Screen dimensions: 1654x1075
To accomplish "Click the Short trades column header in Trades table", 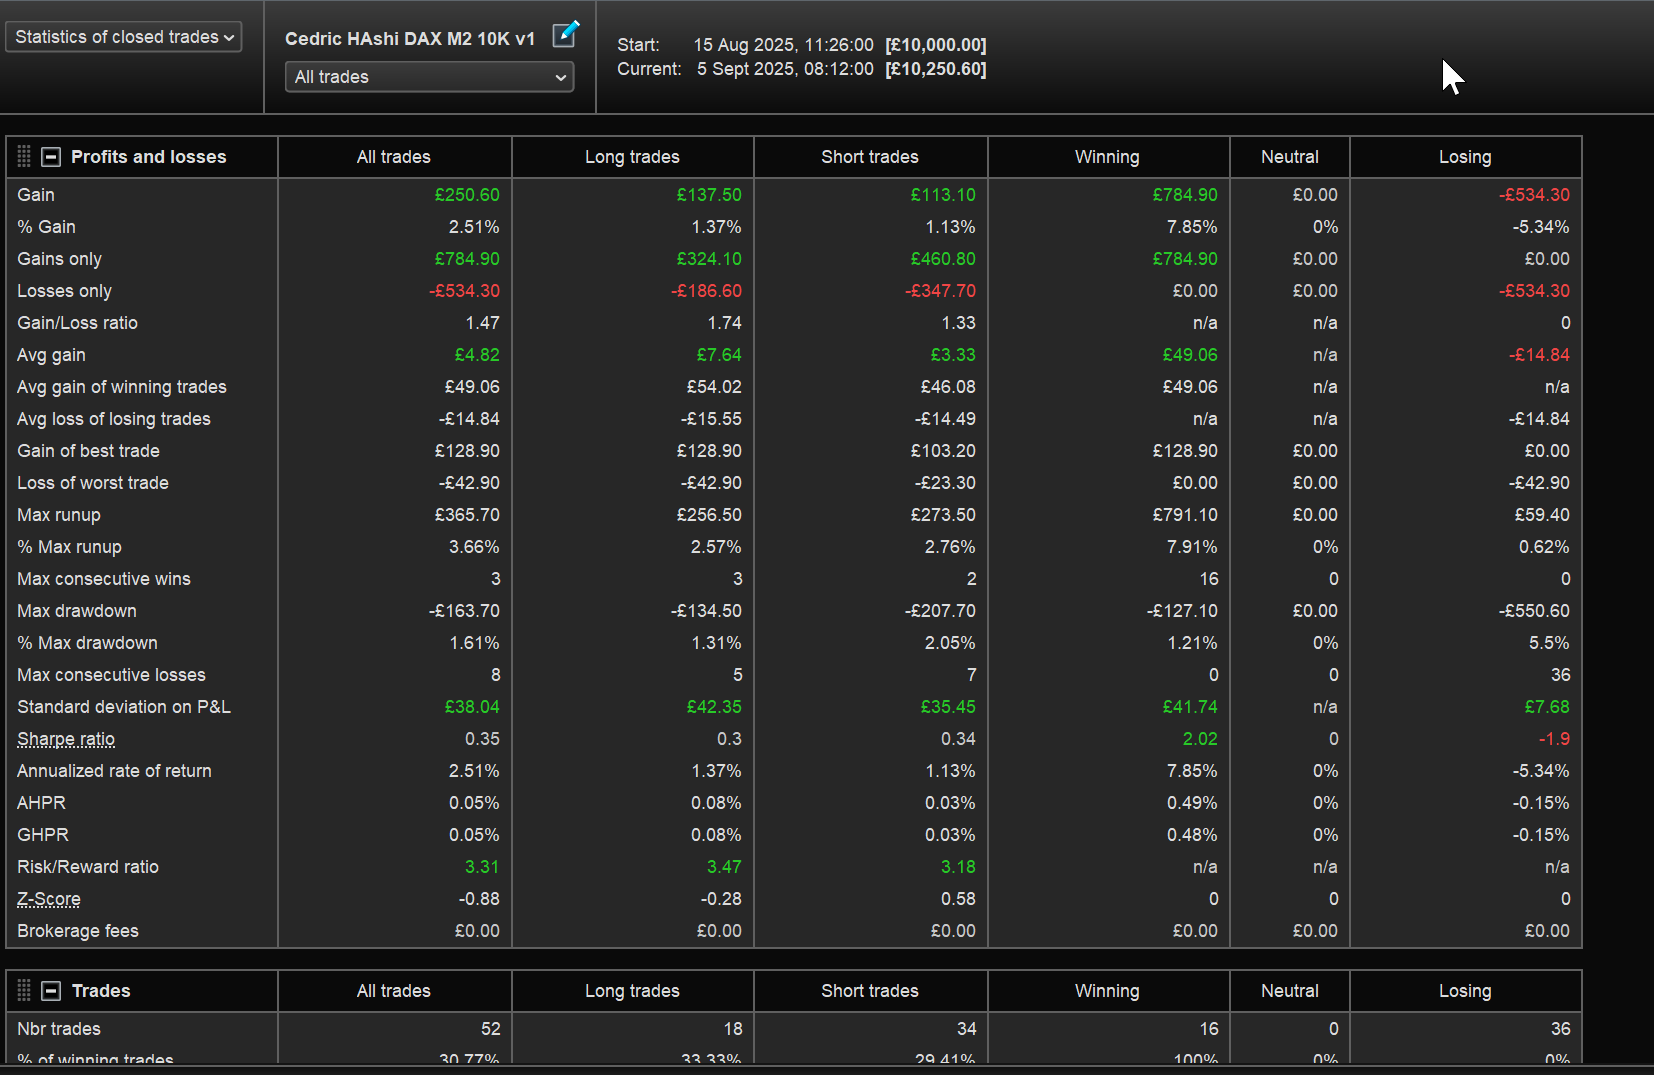I will (x=870, y=991).
